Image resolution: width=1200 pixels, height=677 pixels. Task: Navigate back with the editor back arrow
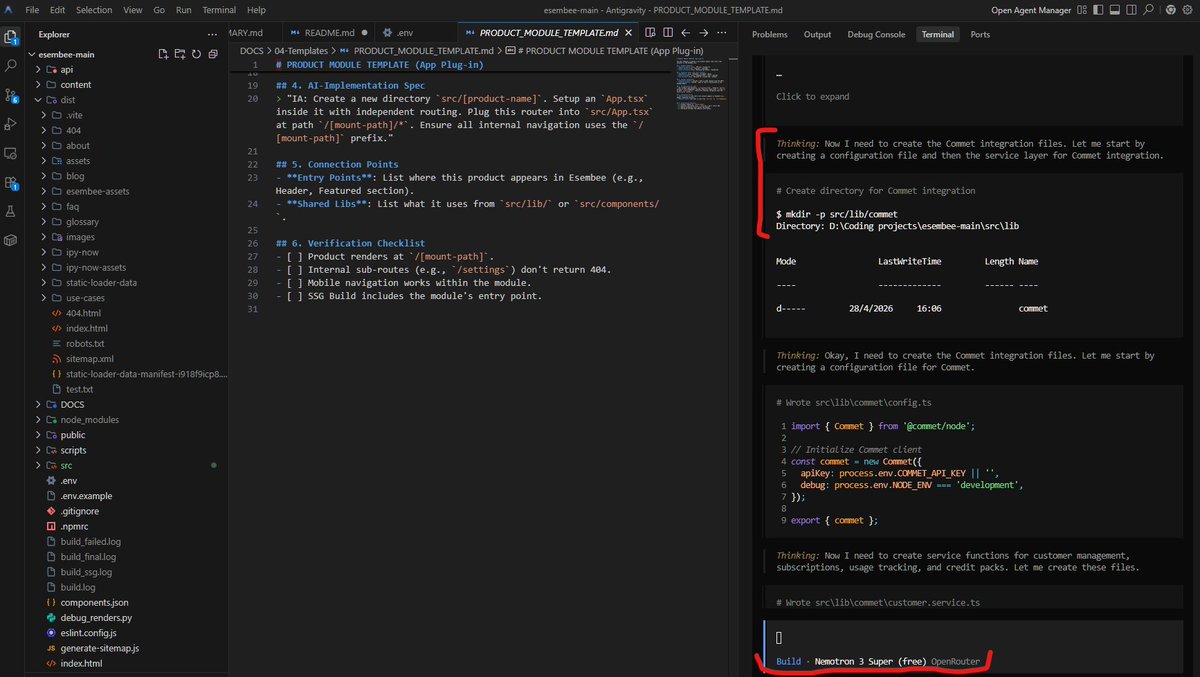[686, 32]
